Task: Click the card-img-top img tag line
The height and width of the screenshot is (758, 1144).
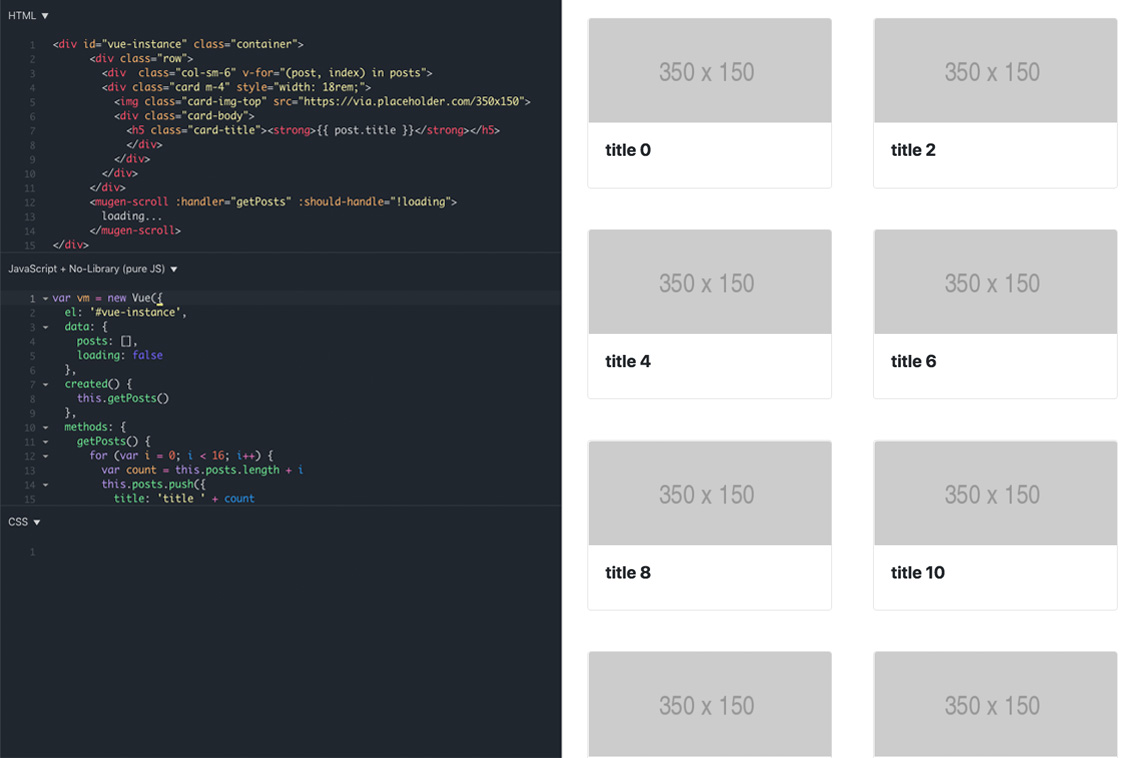Action: 322,101
